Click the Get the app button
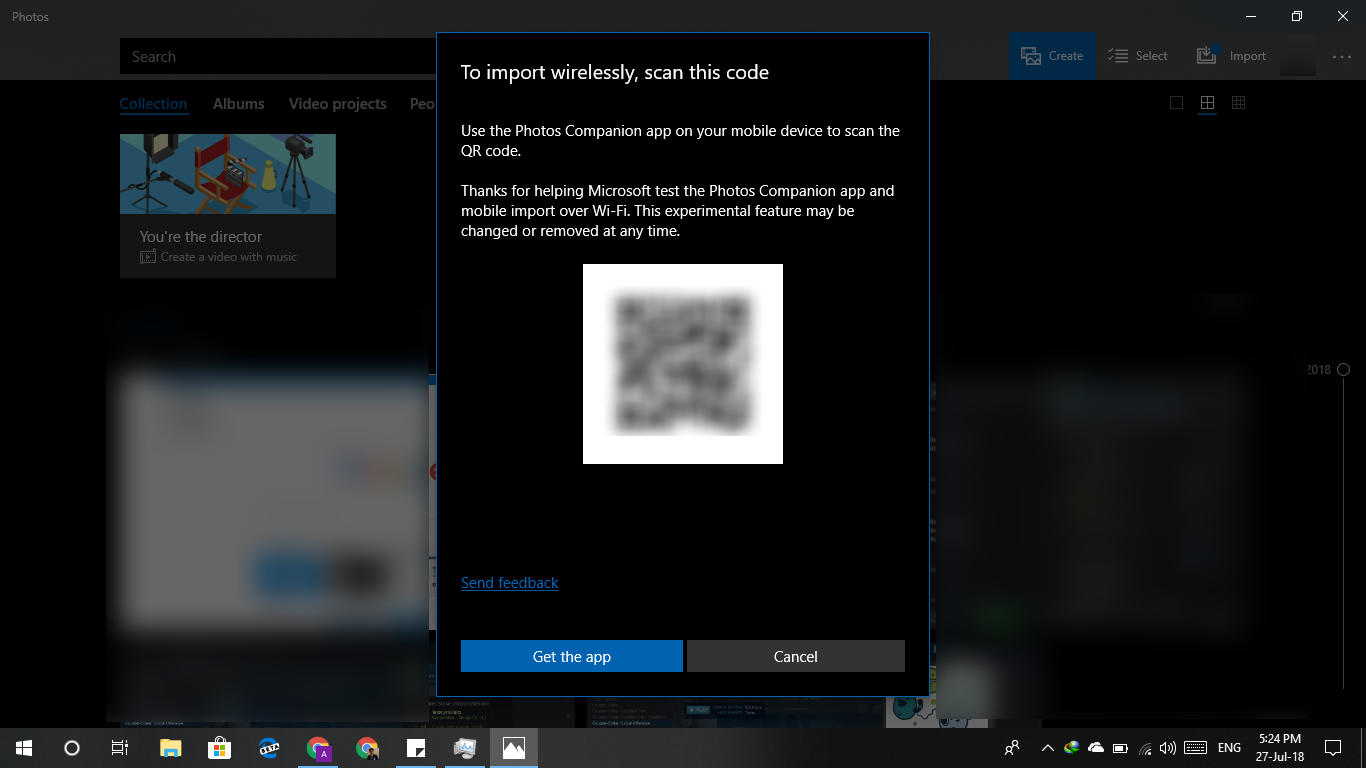The width and height of the screenshot is (1366, 768). point(571,656)
